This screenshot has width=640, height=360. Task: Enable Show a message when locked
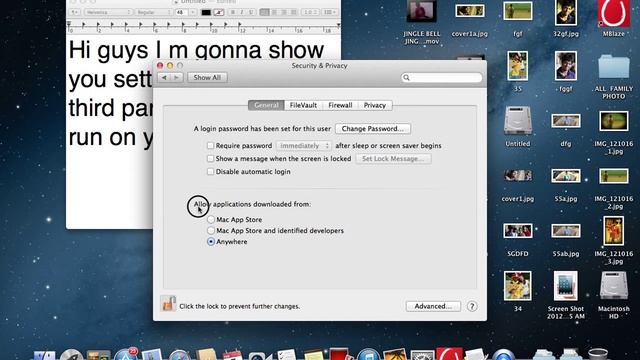pos(210,158)
